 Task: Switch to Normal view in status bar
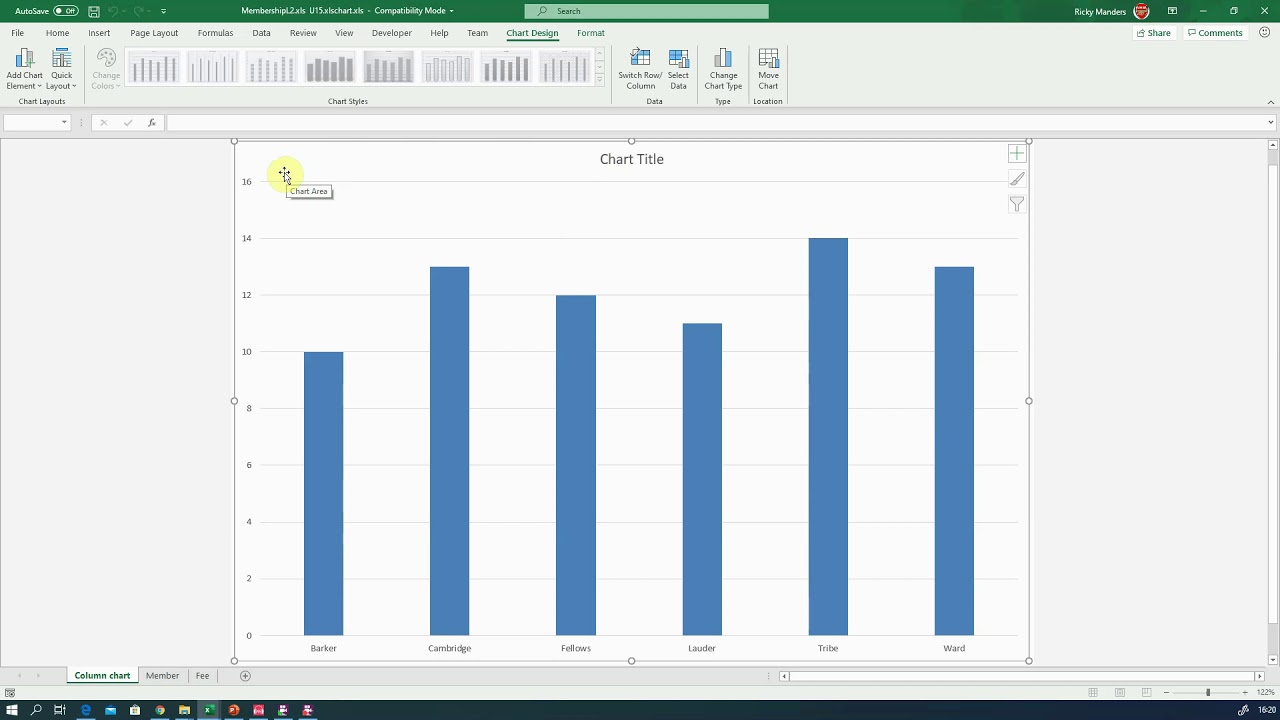tap(1093, 692)
